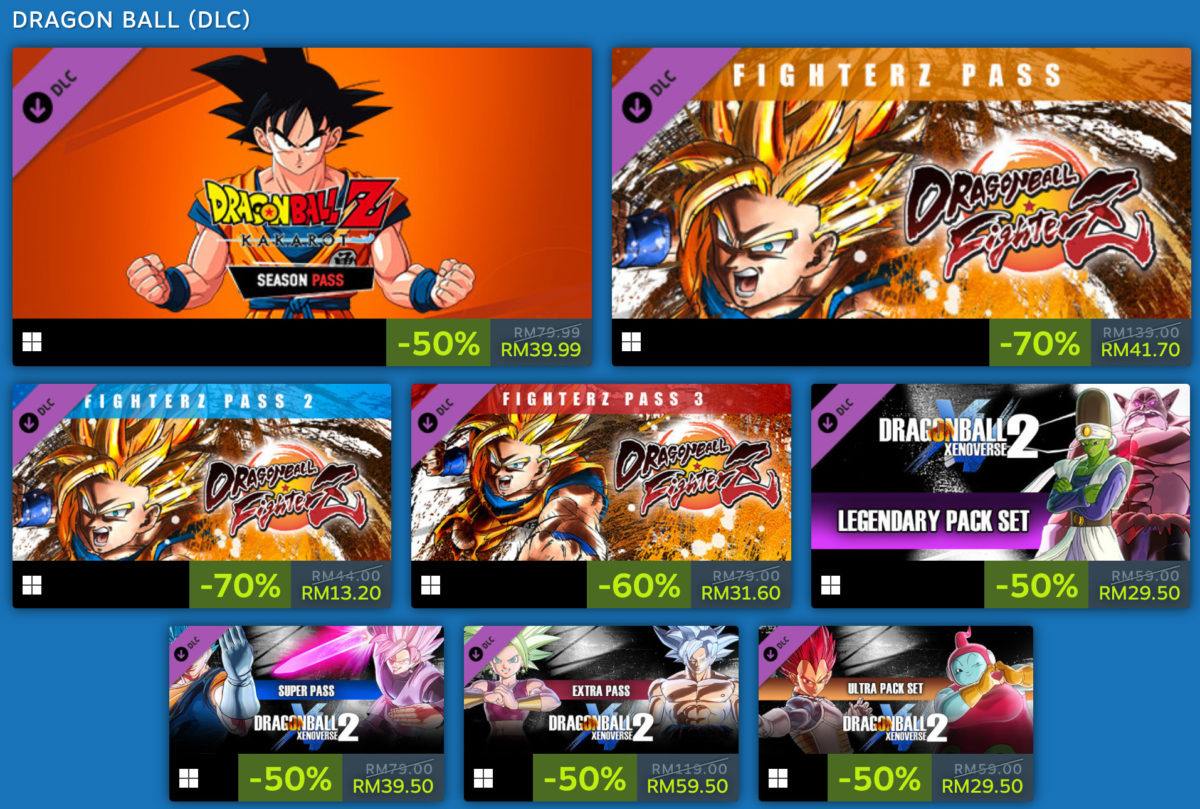Click Windows icon under FighterZ Pass 3

(431, 584)
